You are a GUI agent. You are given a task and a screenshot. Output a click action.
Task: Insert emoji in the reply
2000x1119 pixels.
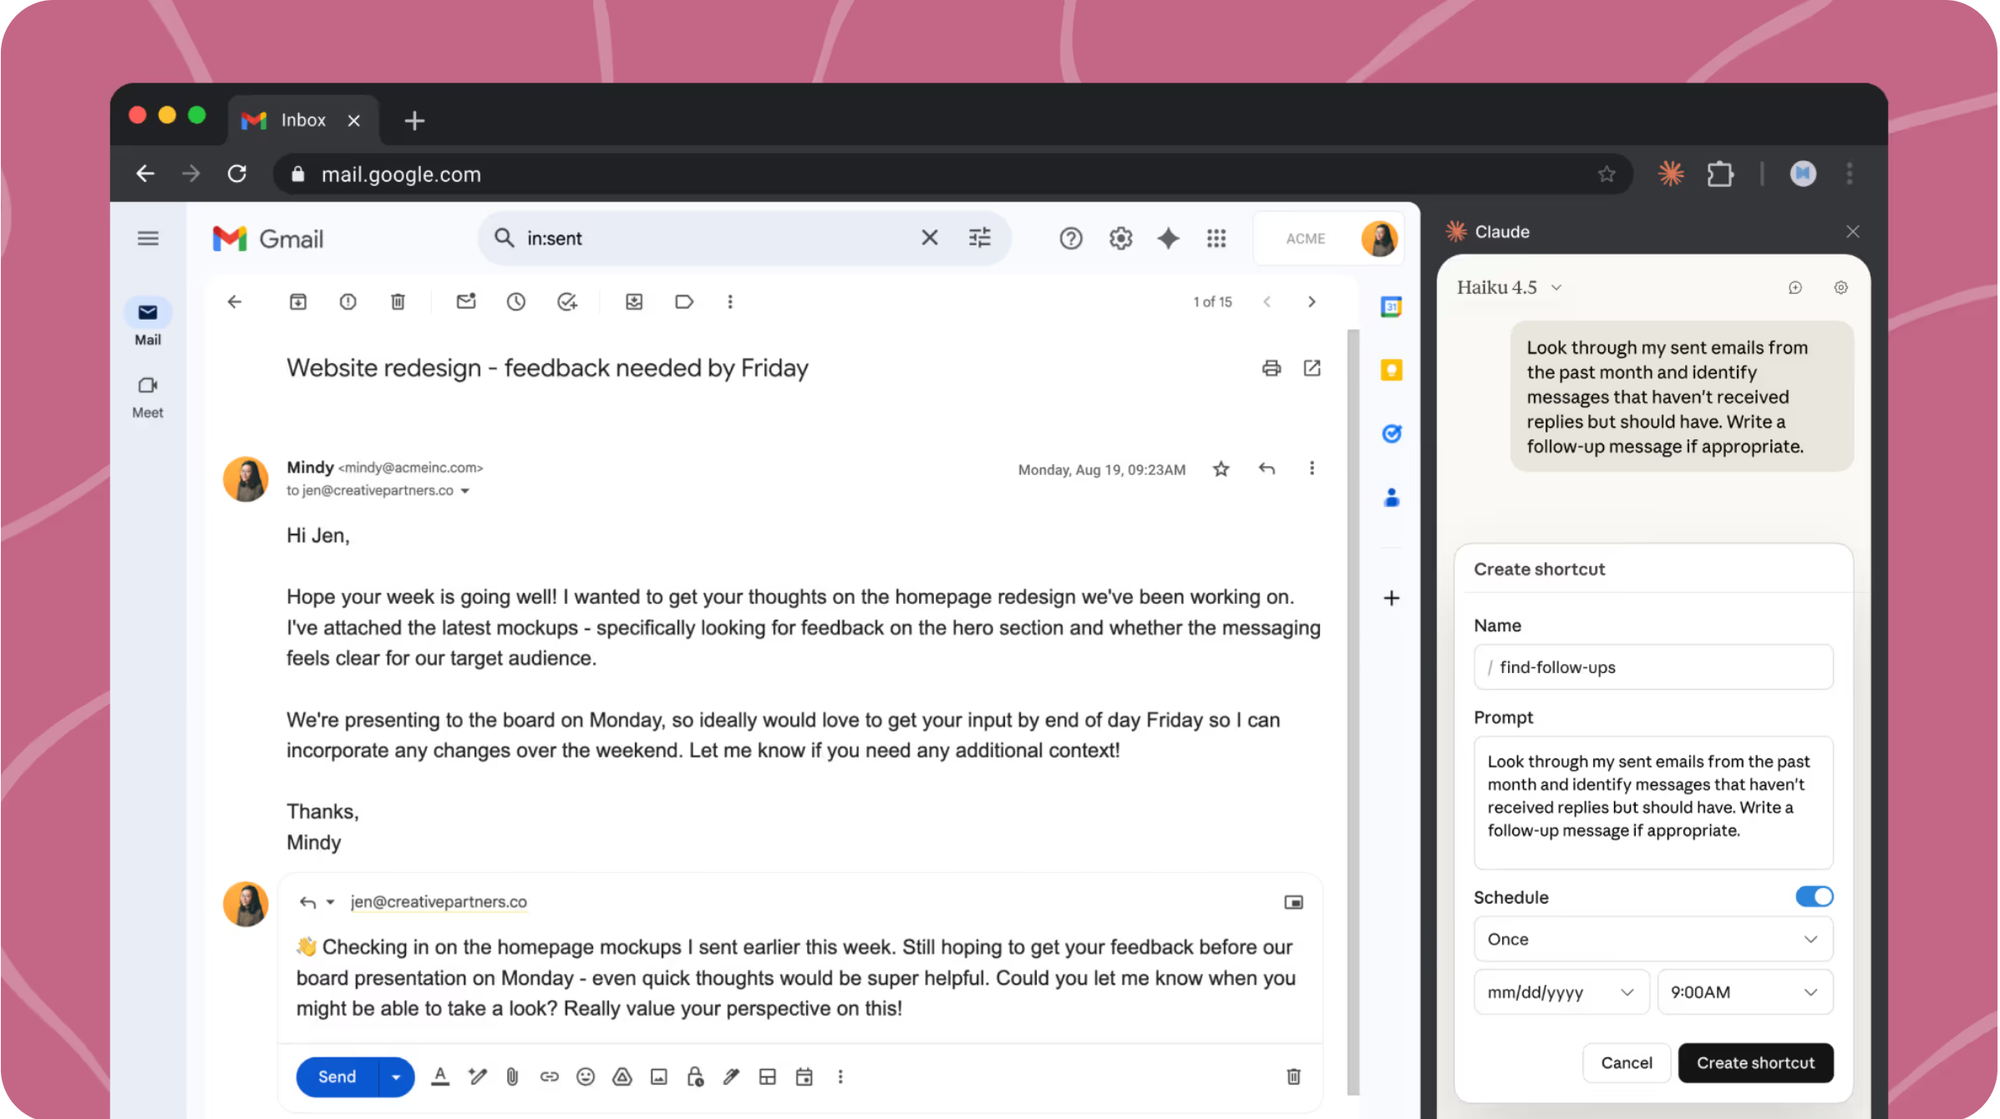[x=586, y=1077]
